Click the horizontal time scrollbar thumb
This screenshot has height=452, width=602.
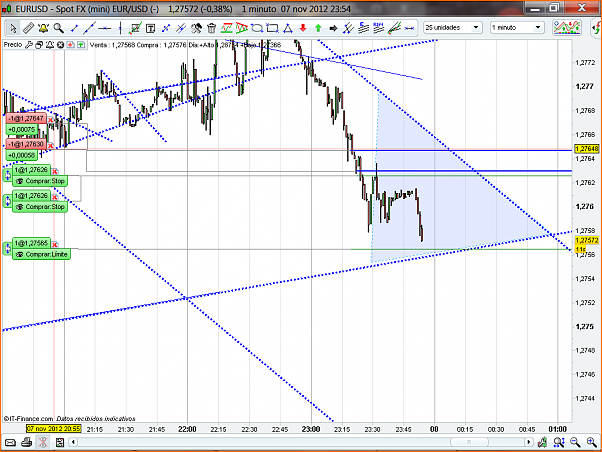click(x=468, y=442)
